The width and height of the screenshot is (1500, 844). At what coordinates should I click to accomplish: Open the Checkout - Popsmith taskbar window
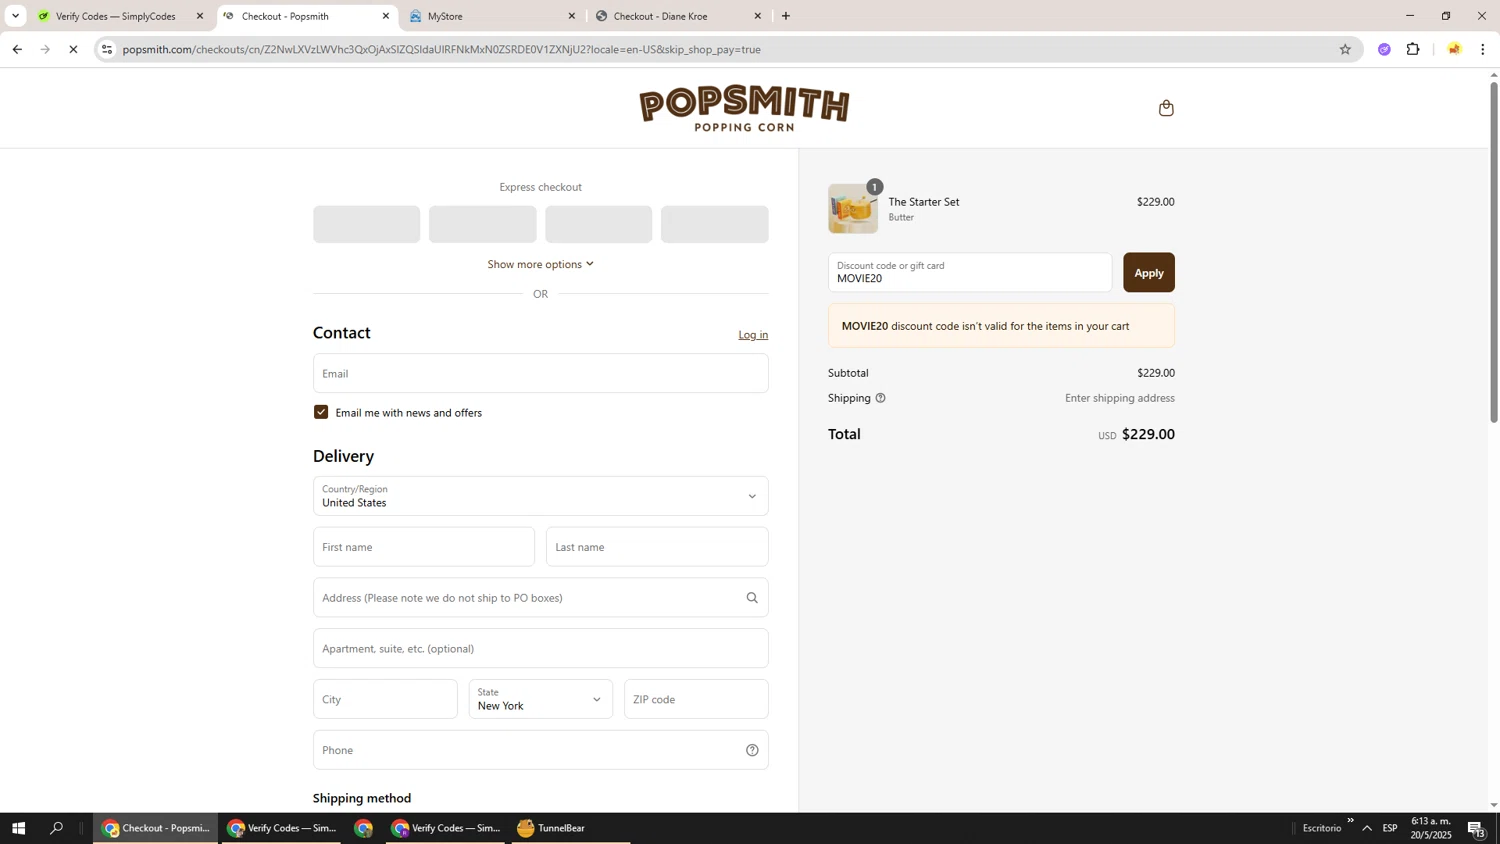click(x=156, y=828)
